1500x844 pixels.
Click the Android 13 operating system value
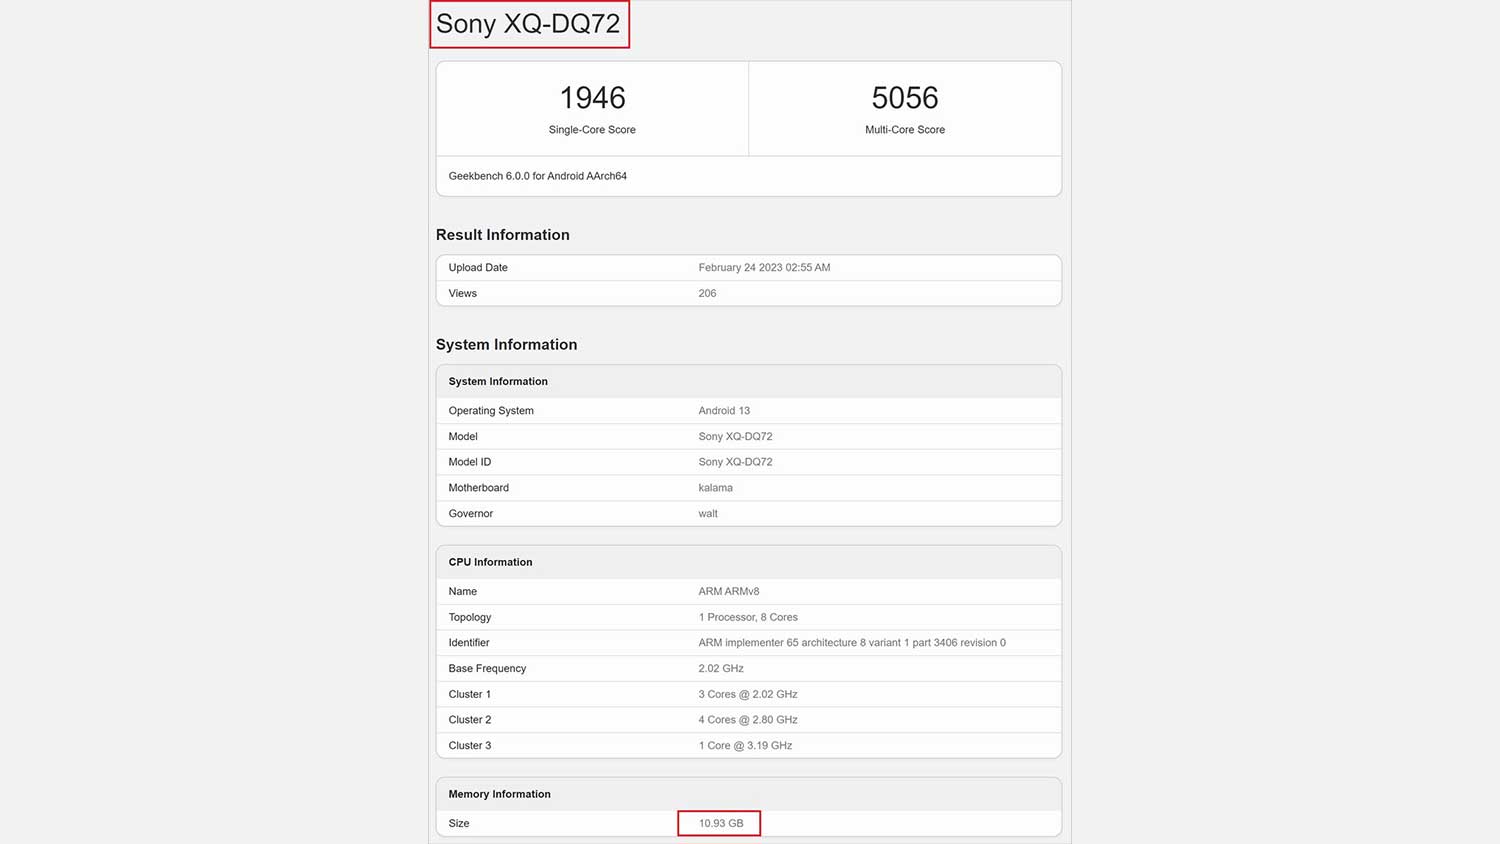coord(724,411)
